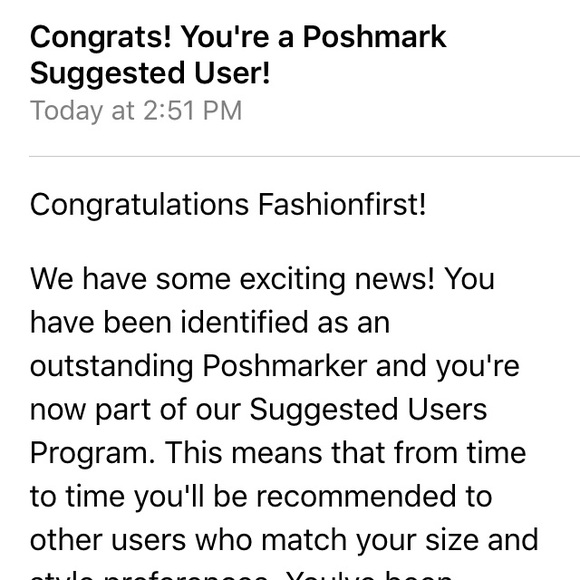This screenshot has height=580, width=580.
Task: Tap 'Suggested Users' in the message body
Action: click(368, 411)
